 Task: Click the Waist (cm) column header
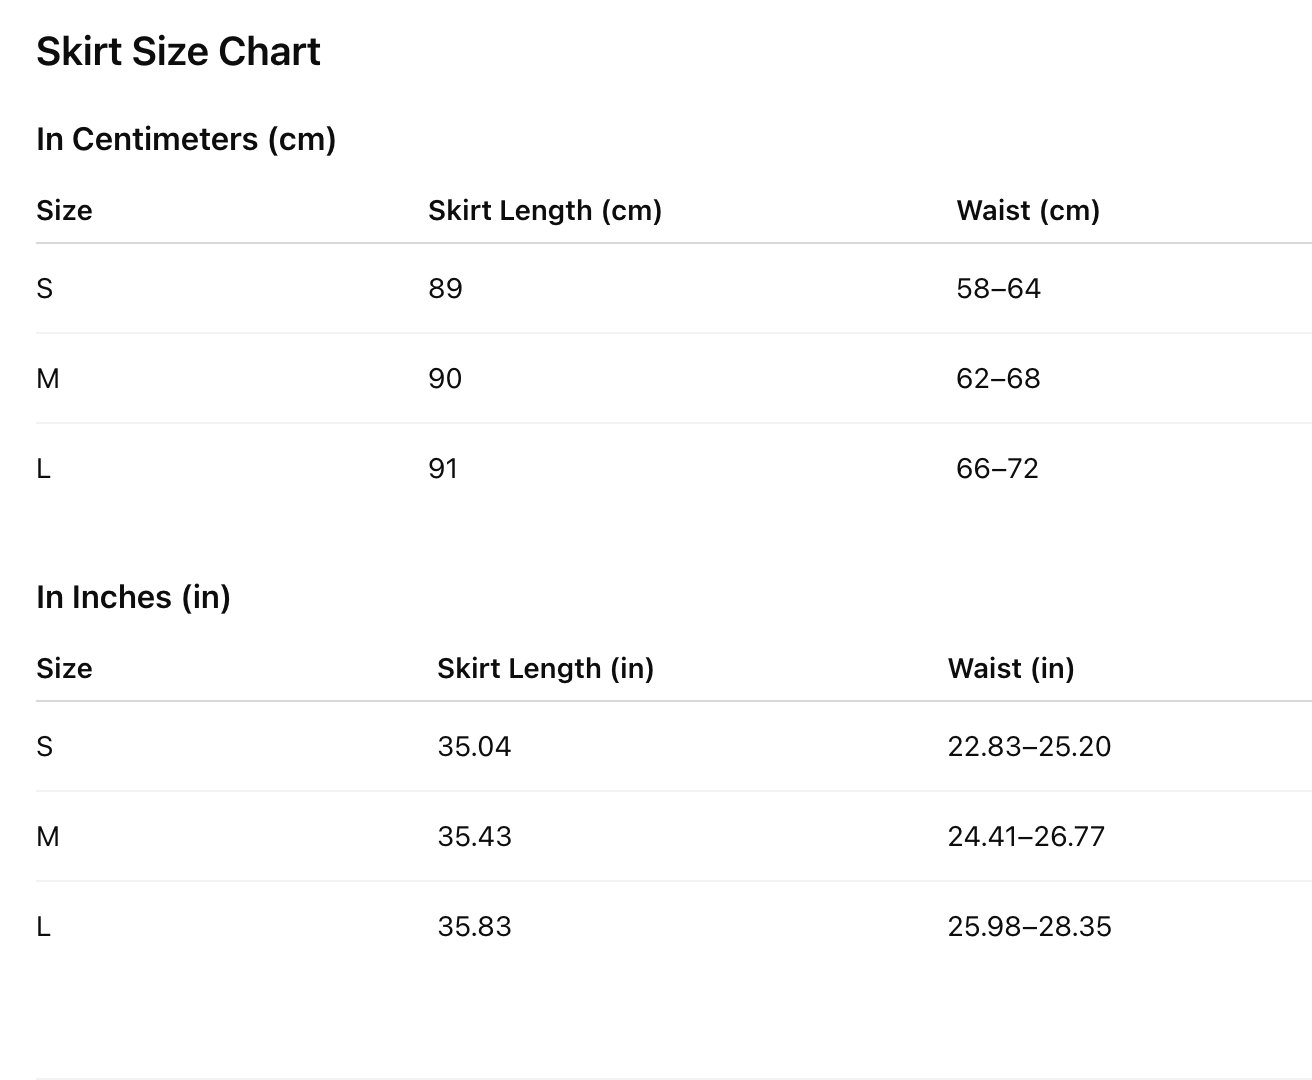(1028, 211)
